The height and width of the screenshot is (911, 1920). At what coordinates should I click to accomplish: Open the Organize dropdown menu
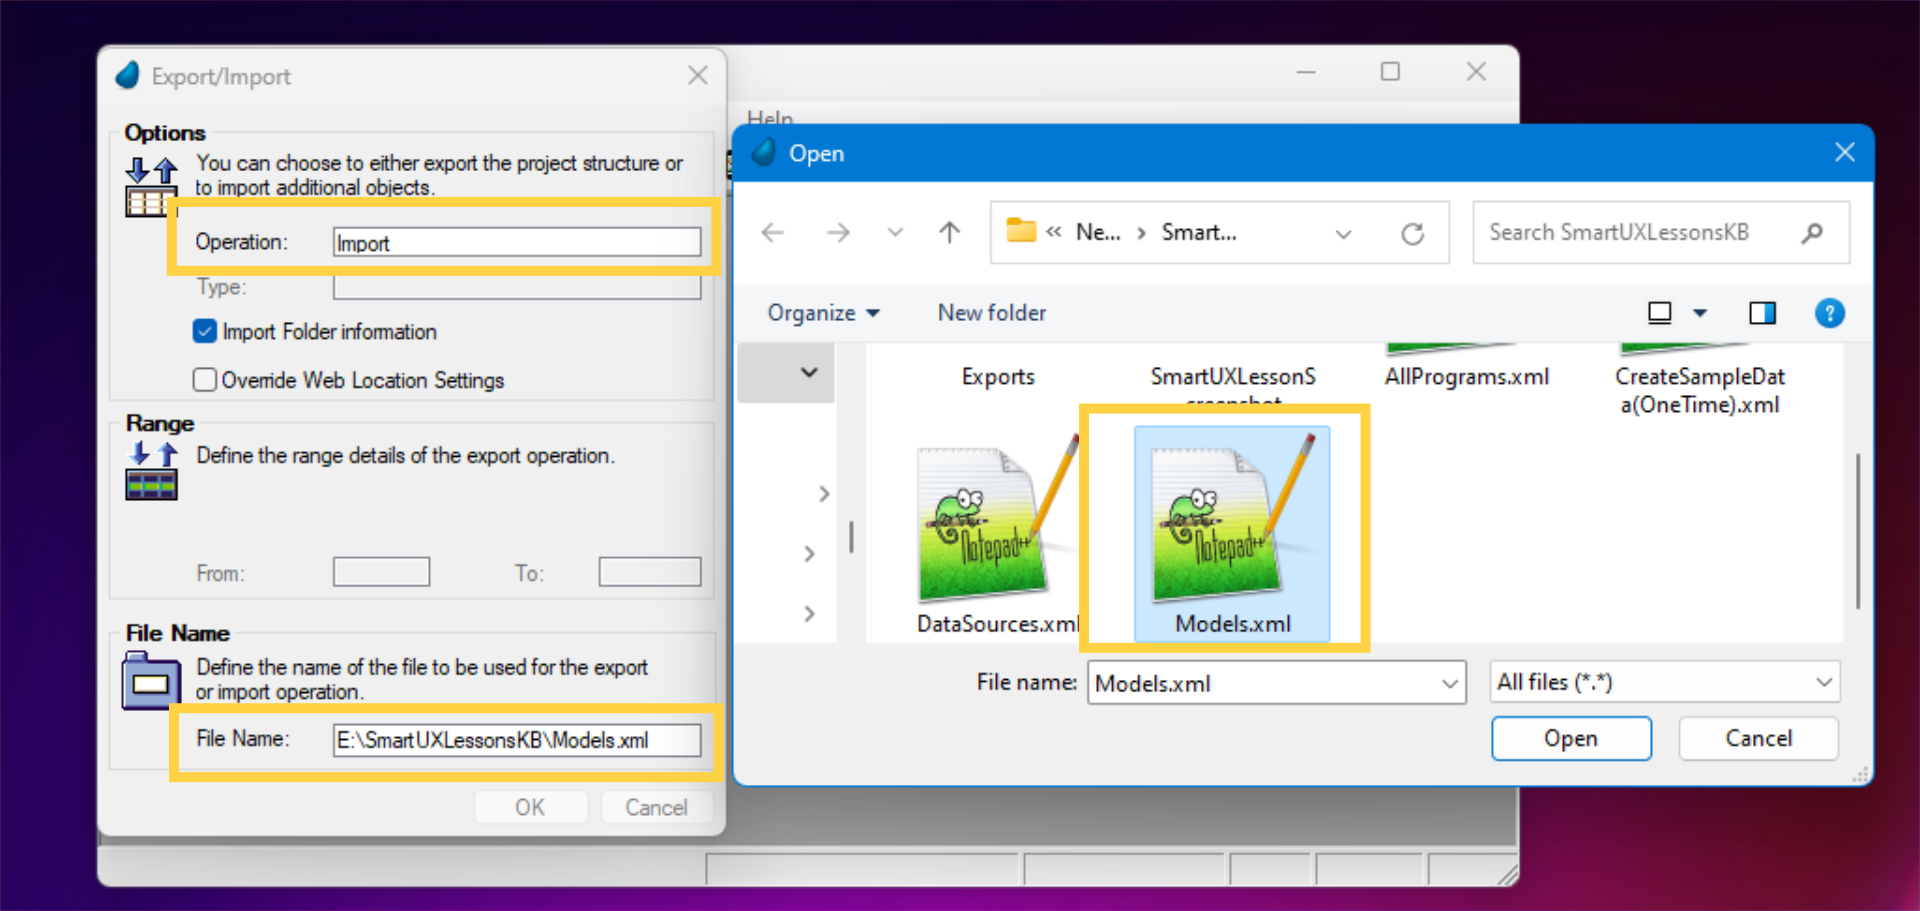(824, 314)
